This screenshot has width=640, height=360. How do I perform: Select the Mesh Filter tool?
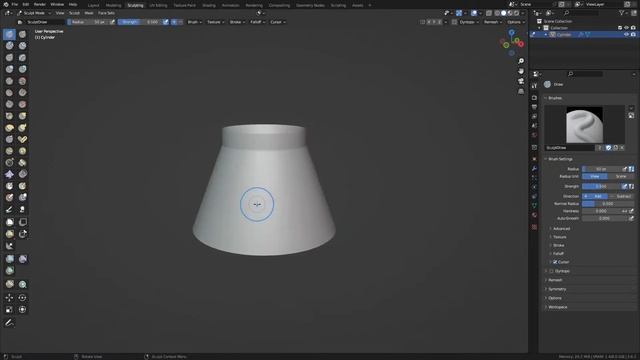click(x=9, y=259)
